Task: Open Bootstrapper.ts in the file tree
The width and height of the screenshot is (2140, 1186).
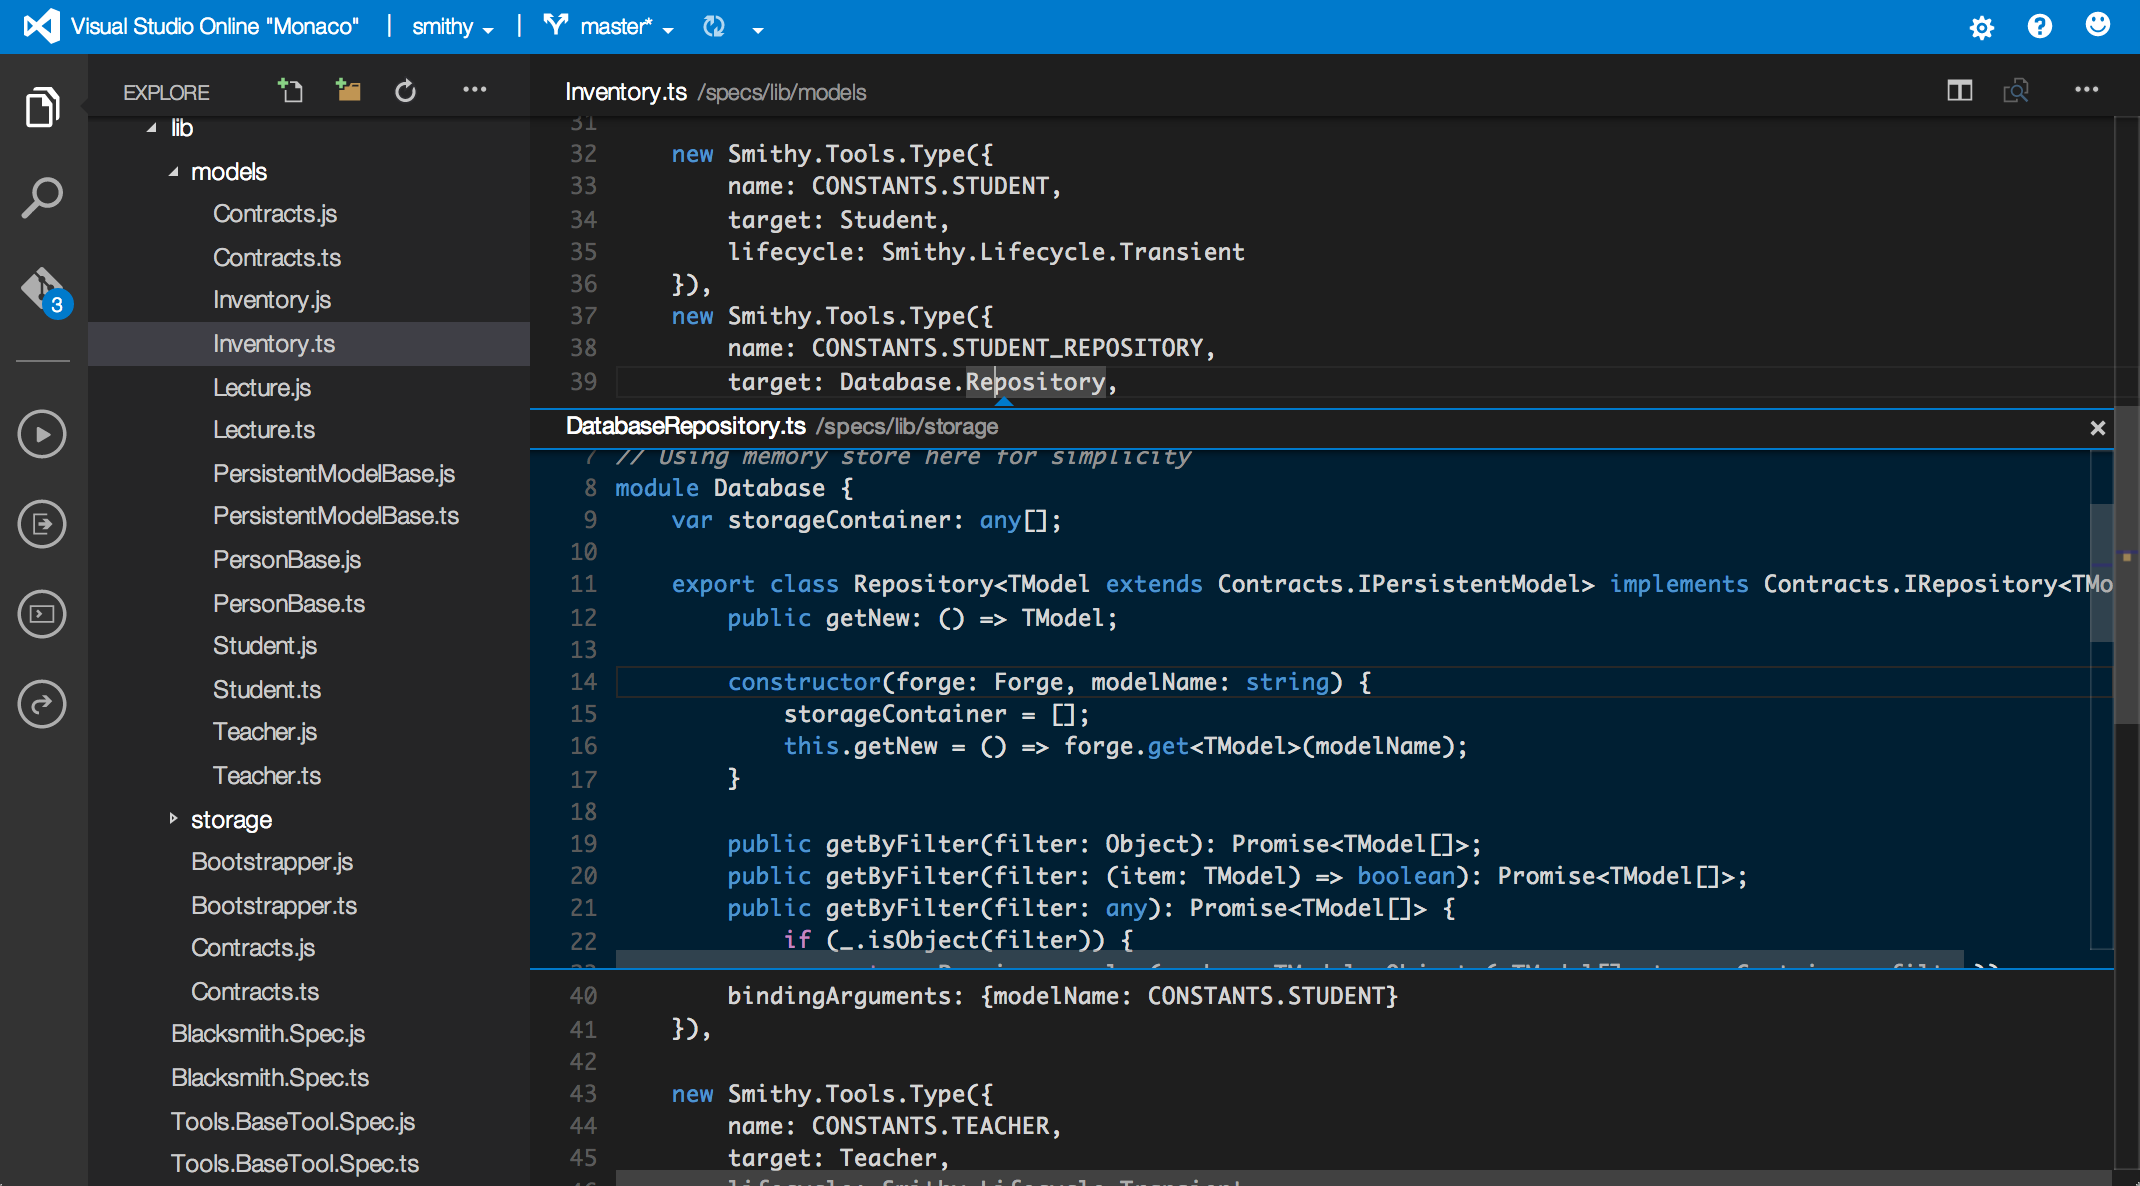Action: pos(274,905)
